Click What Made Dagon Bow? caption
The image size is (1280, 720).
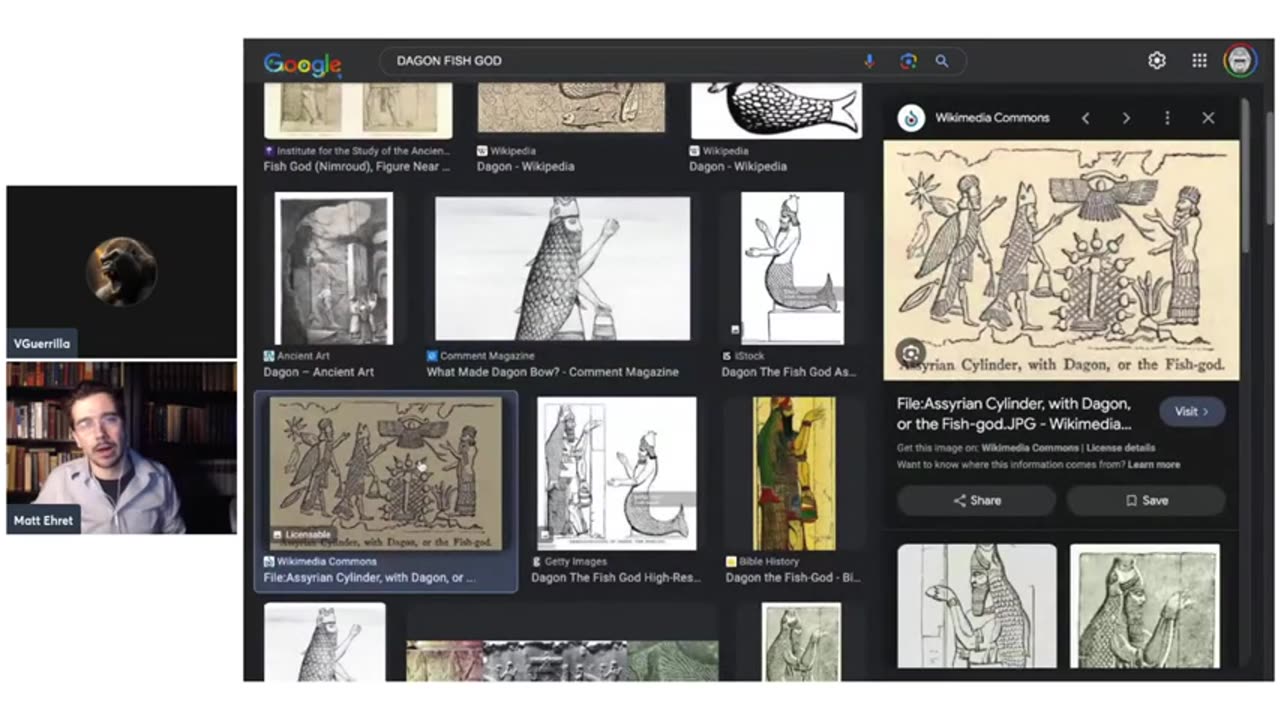[x=552, y=372]
